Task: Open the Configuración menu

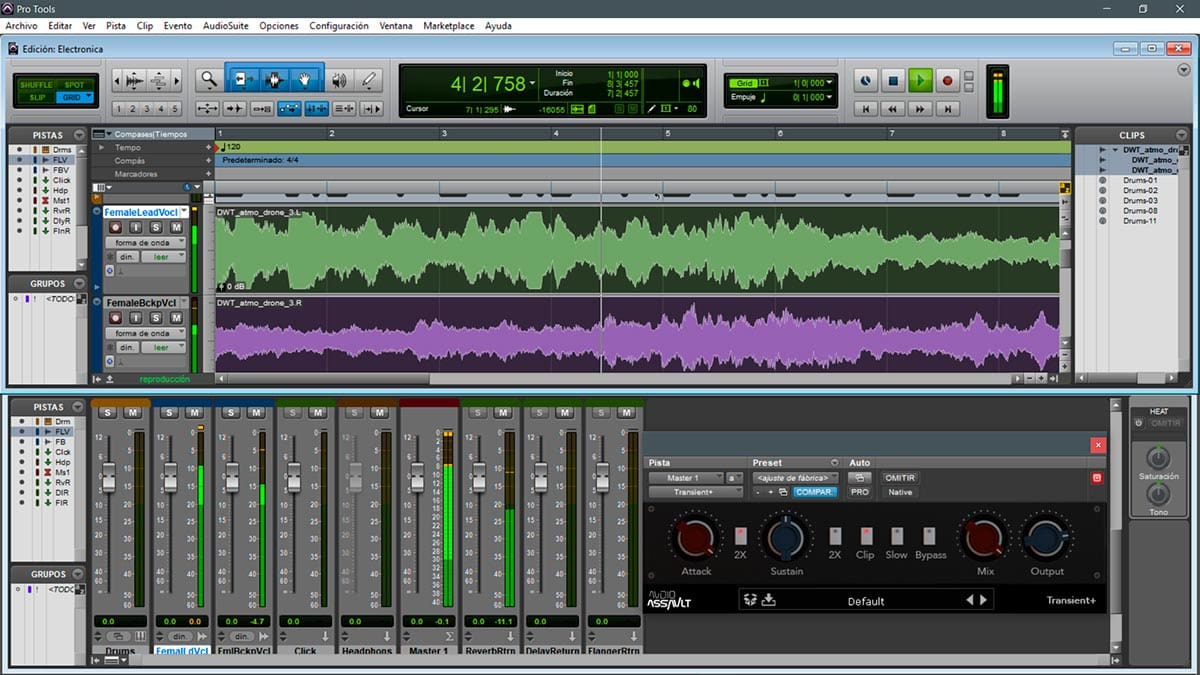Action: pyautogui.click(x=339, y=26)
